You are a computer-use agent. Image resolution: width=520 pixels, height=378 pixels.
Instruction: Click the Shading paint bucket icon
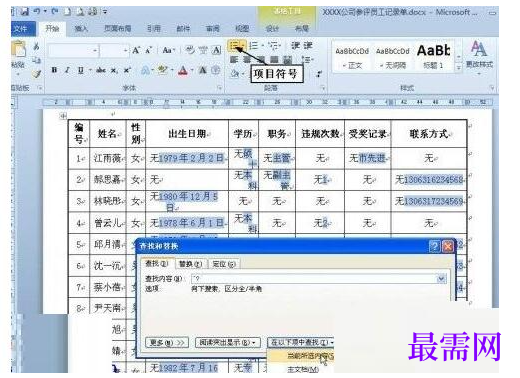(x=235, y=73)
